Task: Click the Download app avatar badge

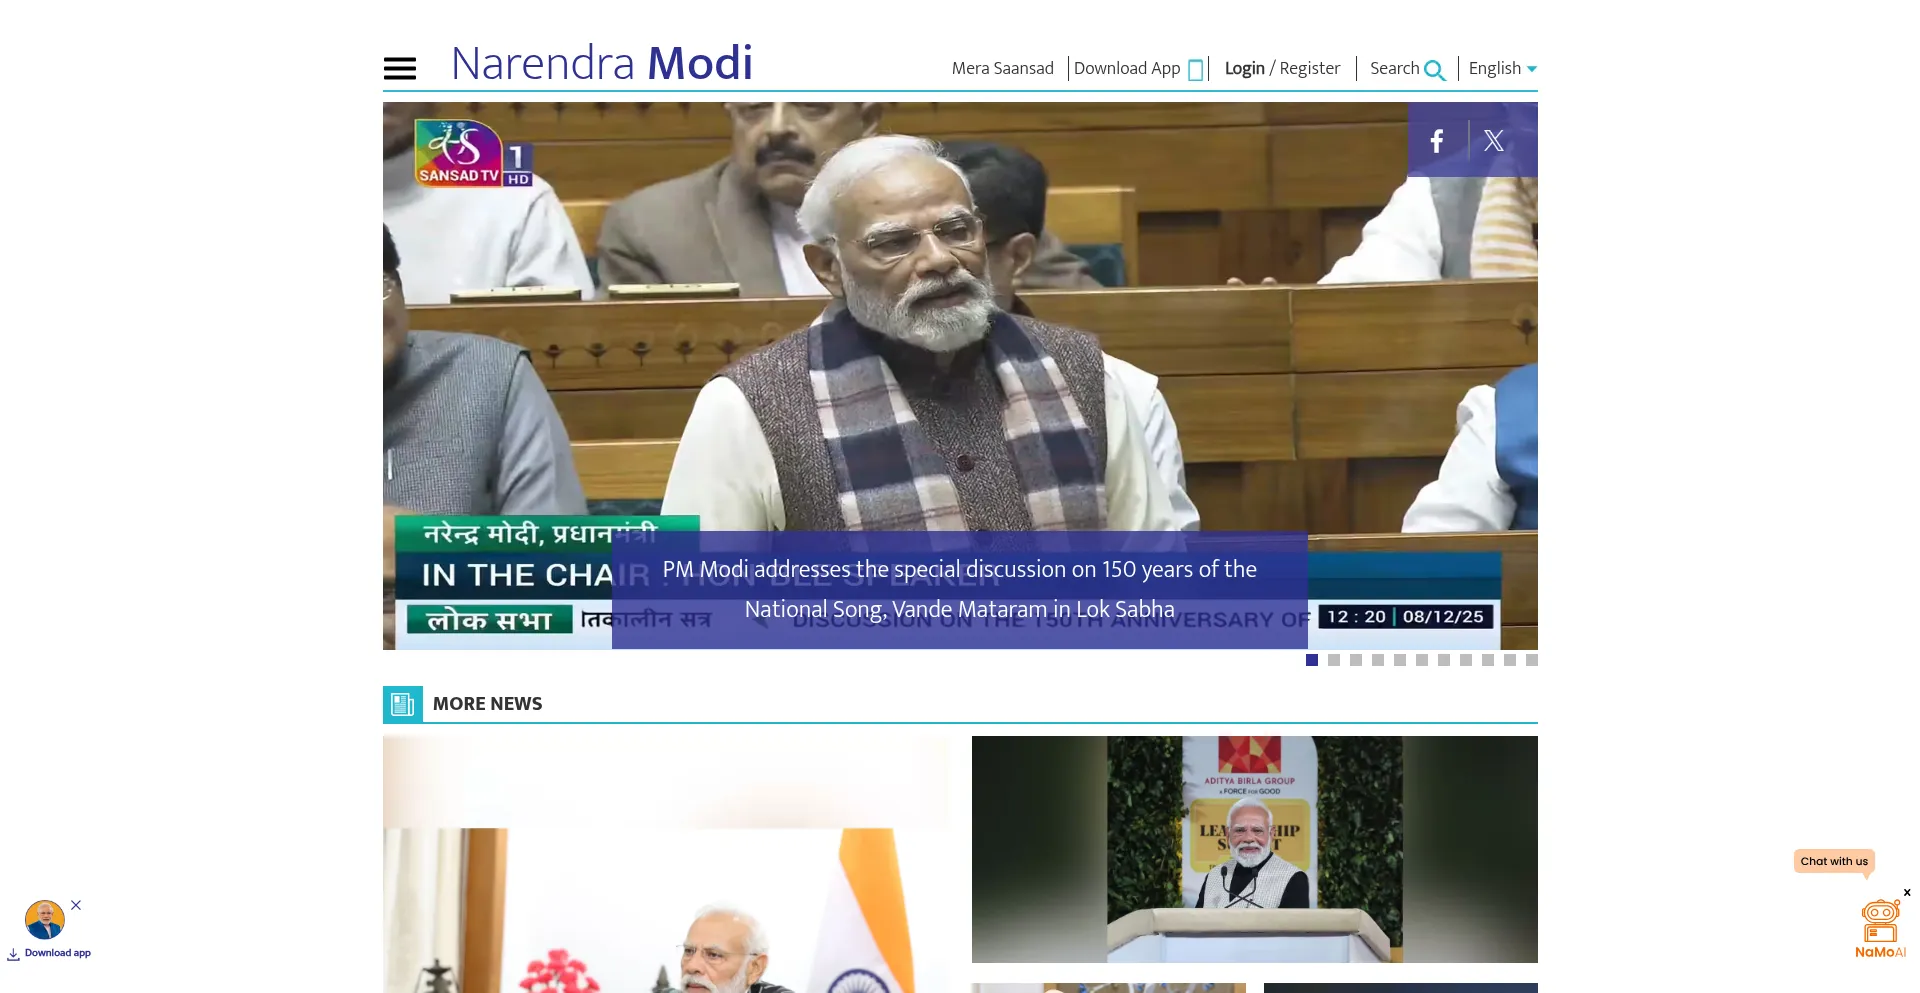Action: [x=45, y=920]
